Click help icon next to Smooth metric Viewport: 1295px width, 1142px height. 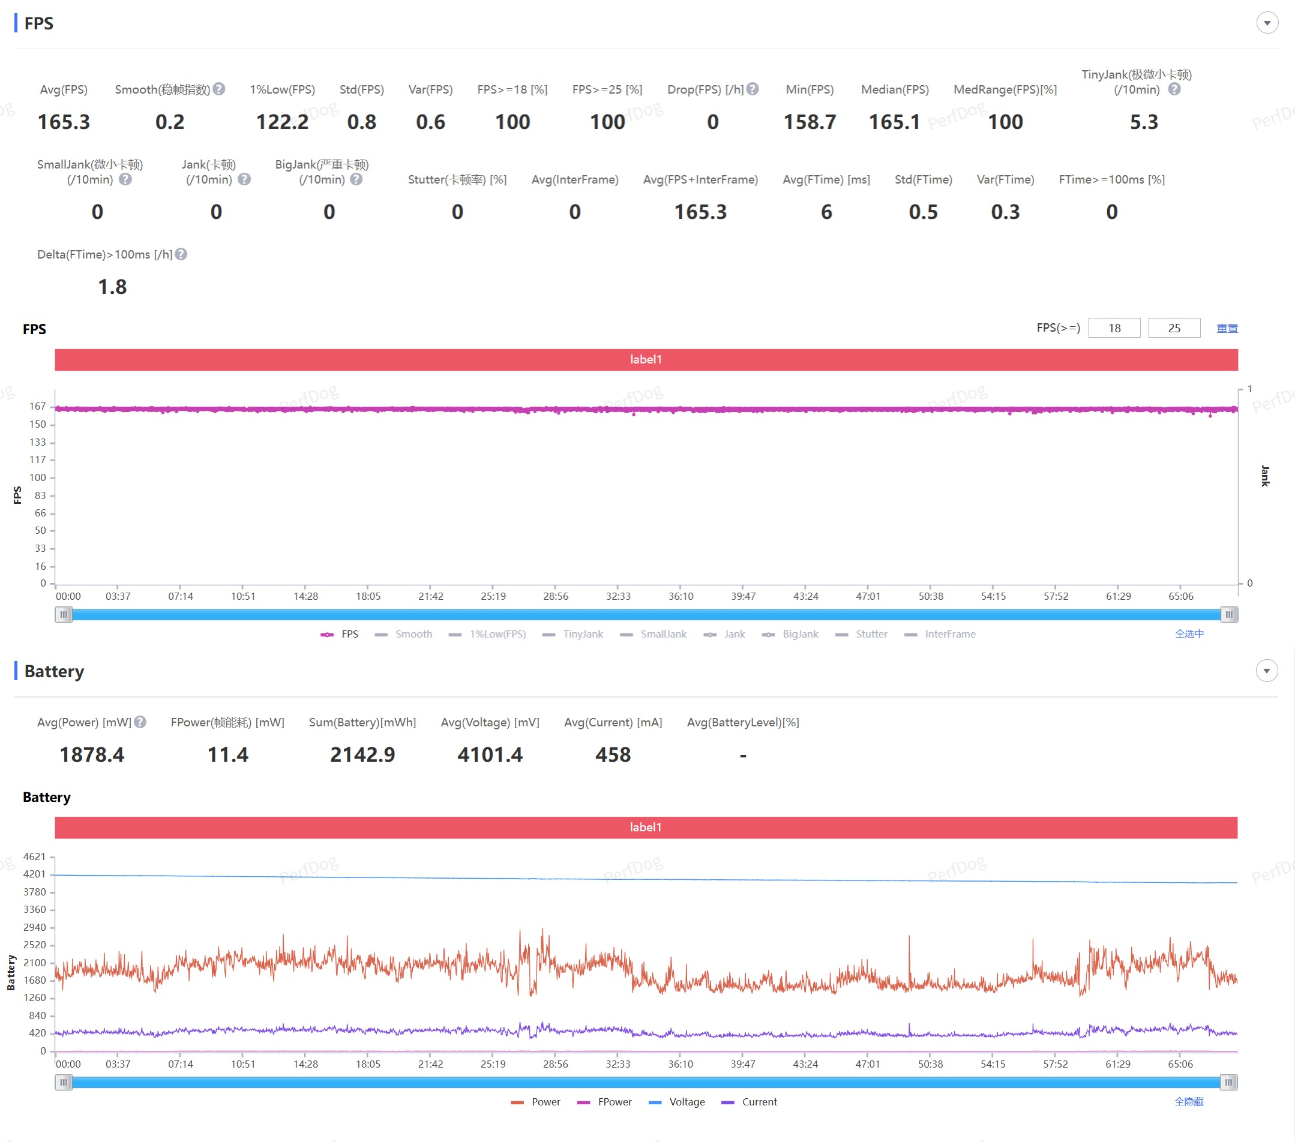point(219,89)
